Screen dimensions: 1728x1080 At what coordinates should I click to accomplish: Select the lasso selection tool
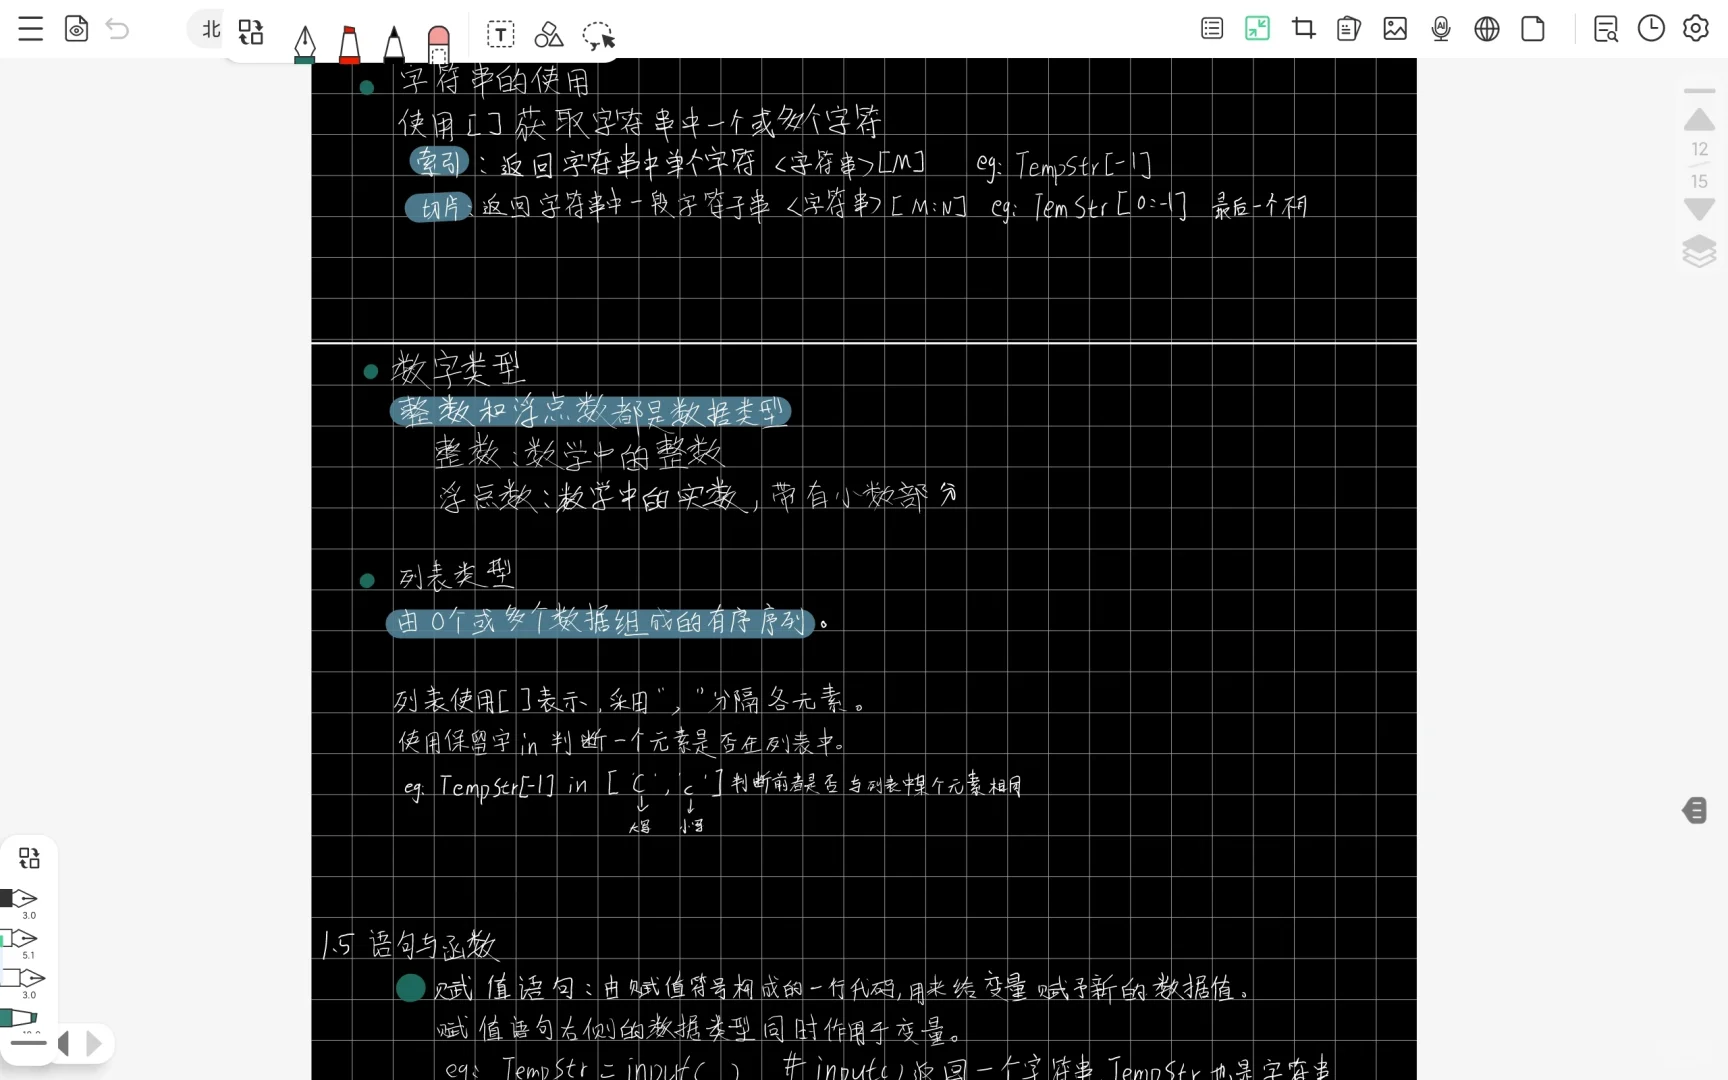tap(600, 36)
